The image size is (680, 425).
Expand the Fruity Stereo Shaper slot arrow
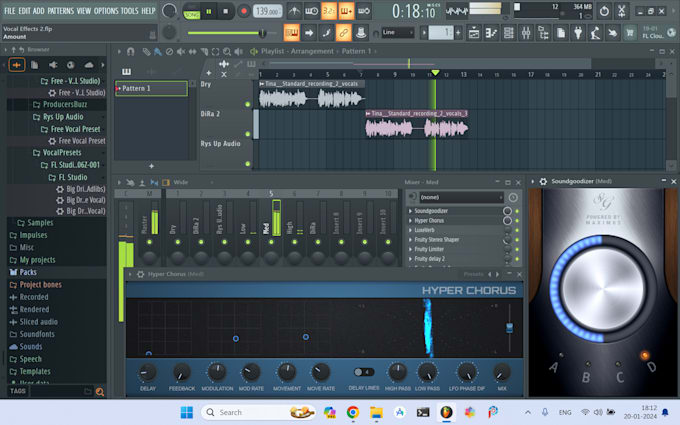point(410,240)
